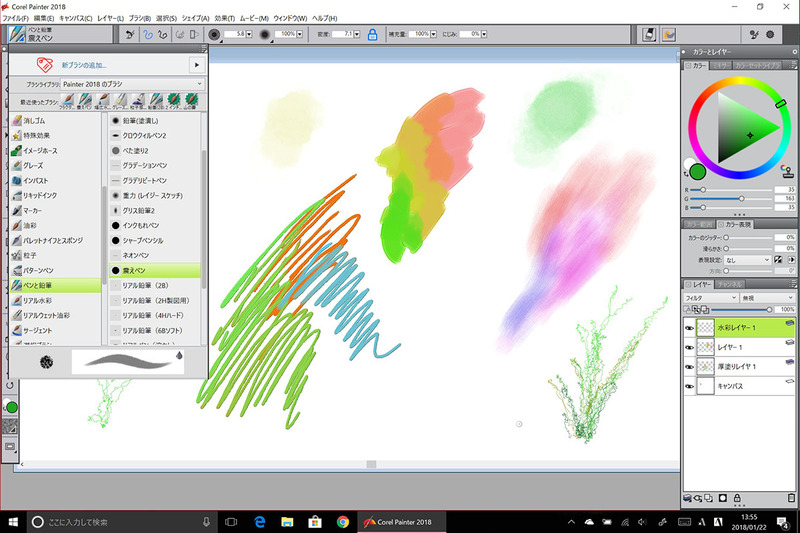
Task: Switch to the チャンネル tab
Action: pyautogui.click(x=730, y=284)
